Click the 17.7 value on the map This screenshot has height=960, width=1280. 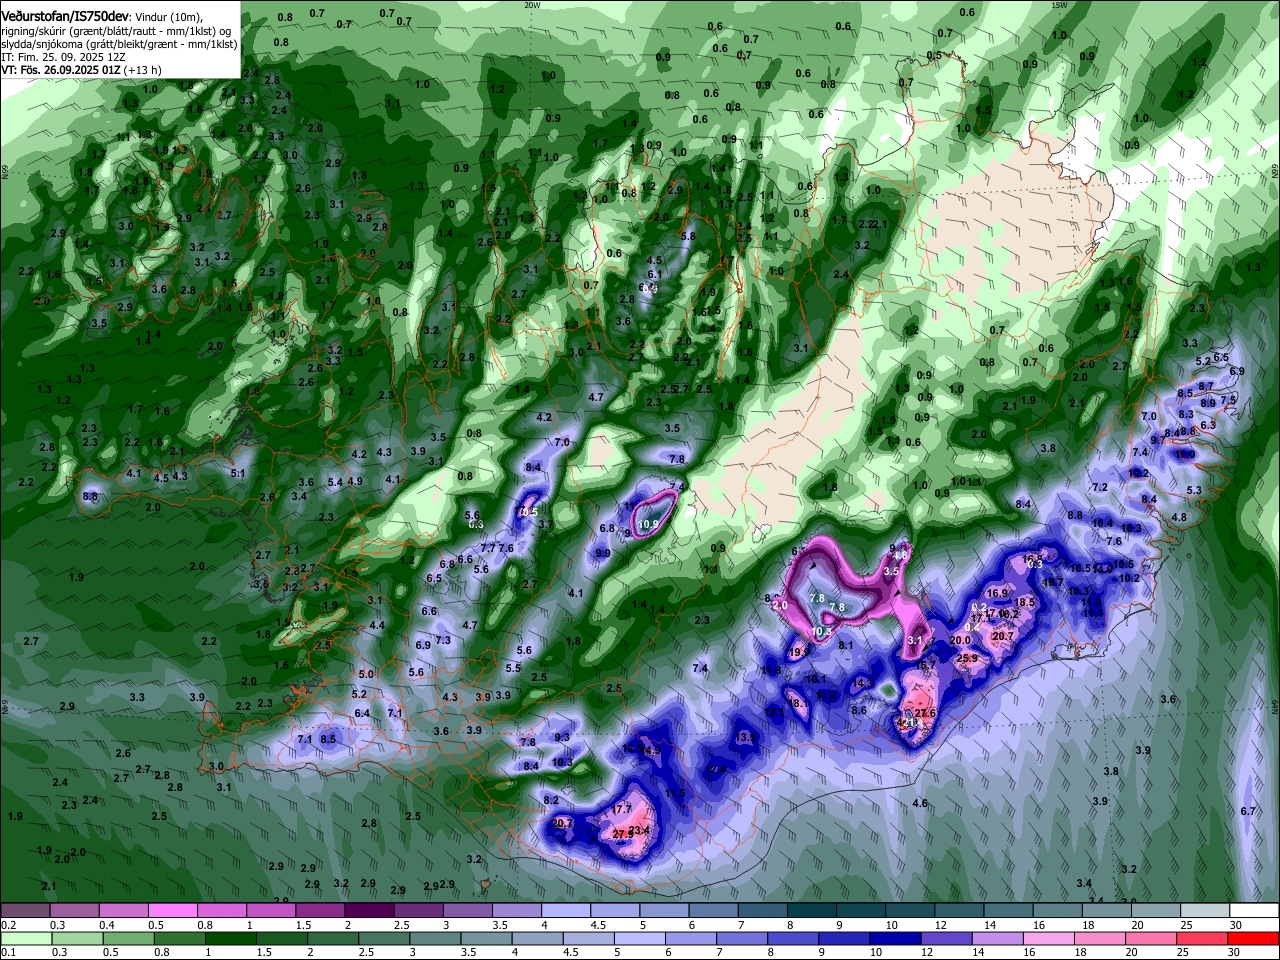(x=622, y=809)
